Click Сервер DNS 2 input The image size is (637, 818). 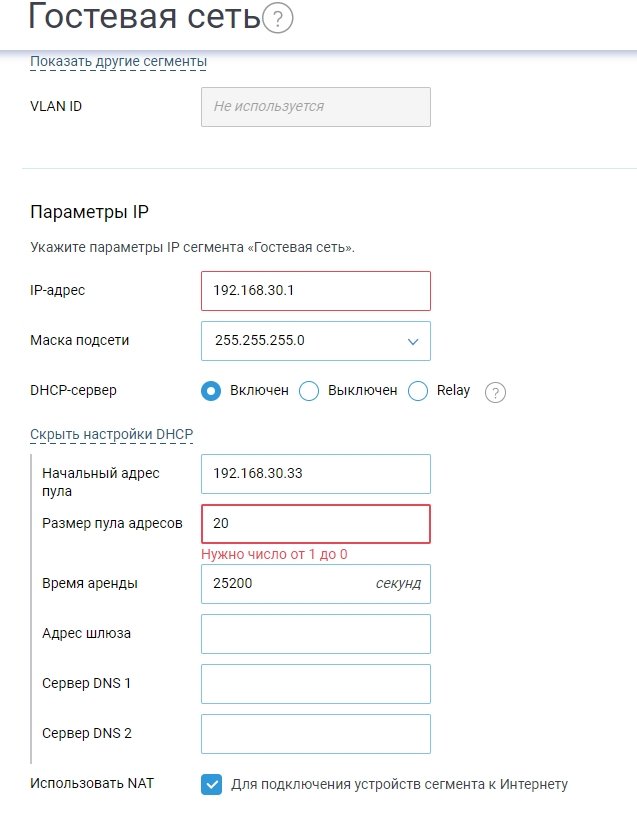pos(316,734)
